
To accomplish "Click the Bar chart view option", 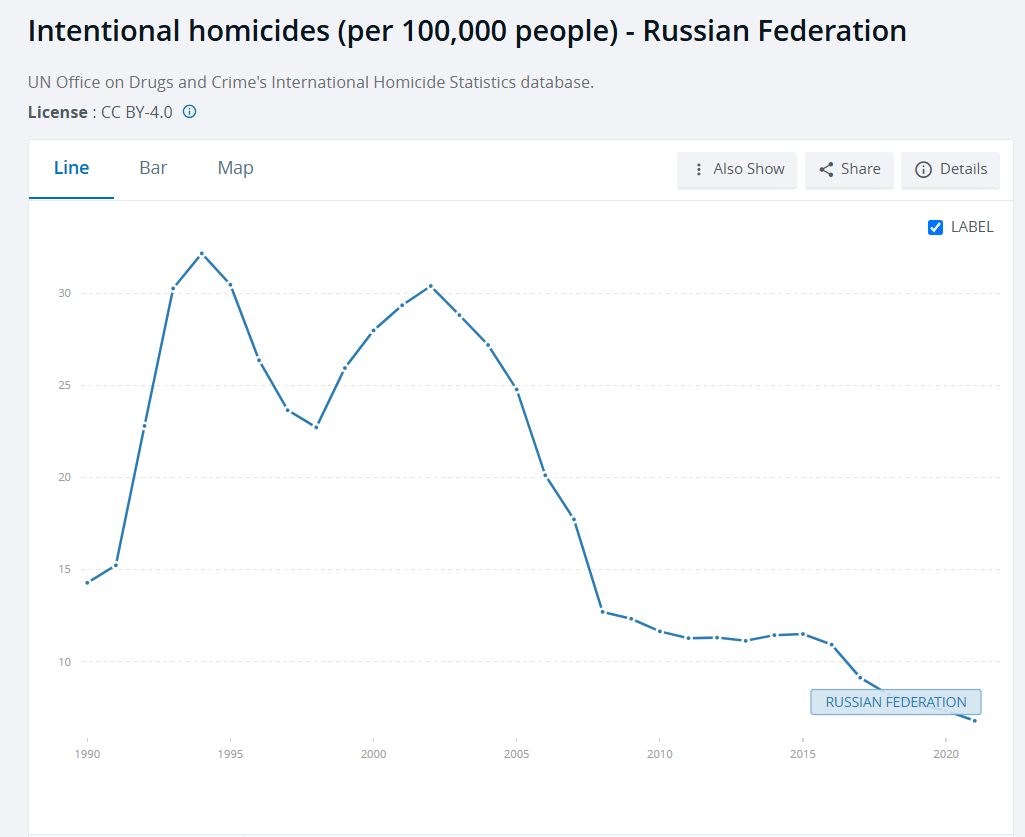I will coord(153,167).
